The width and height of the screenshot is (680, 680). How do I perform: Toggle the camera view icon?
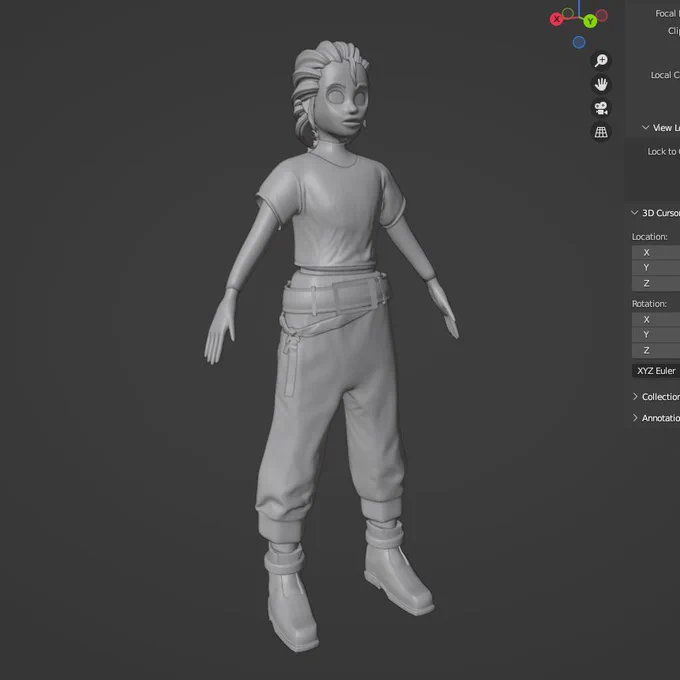pyautogui.click(x=601, y=108)
